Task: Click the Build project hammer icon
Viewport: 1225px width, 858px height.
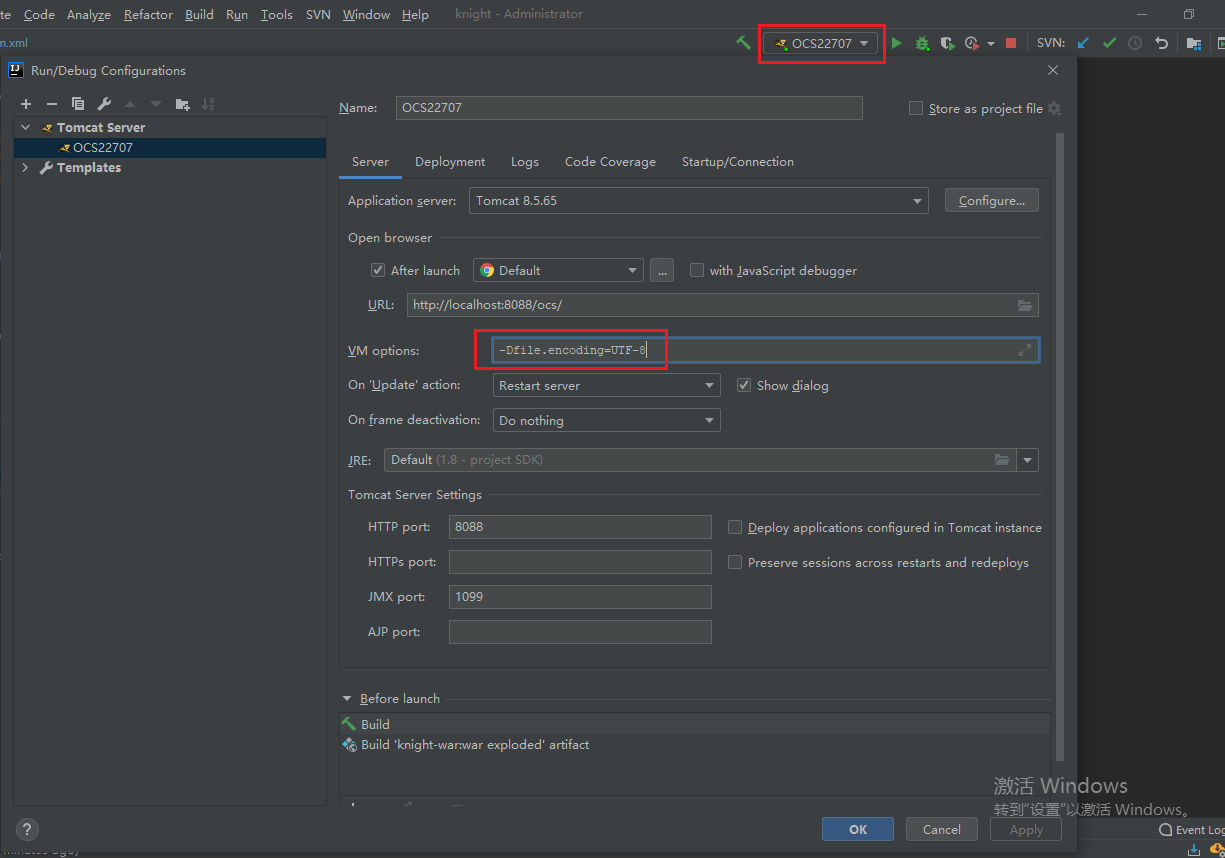Action: [x=743, y=43]
